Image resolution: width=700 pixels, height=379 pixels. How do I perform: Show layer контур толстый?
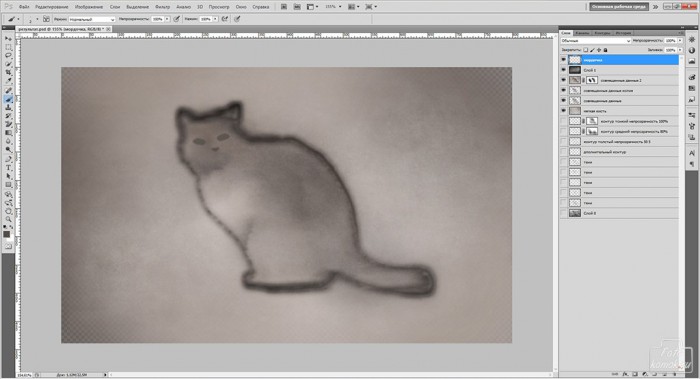tap(563, 142)
